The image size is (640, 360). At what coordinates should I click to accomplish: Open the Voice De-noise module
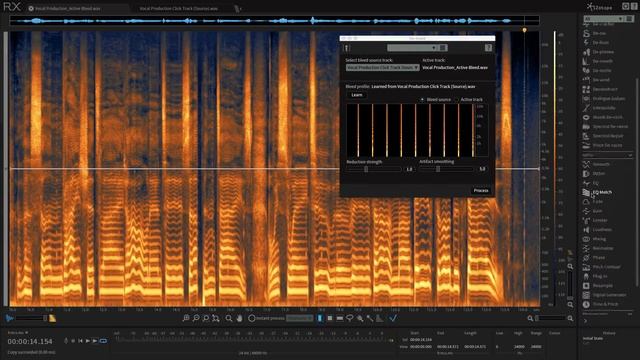pyautogui.click(x=607, y=145)
